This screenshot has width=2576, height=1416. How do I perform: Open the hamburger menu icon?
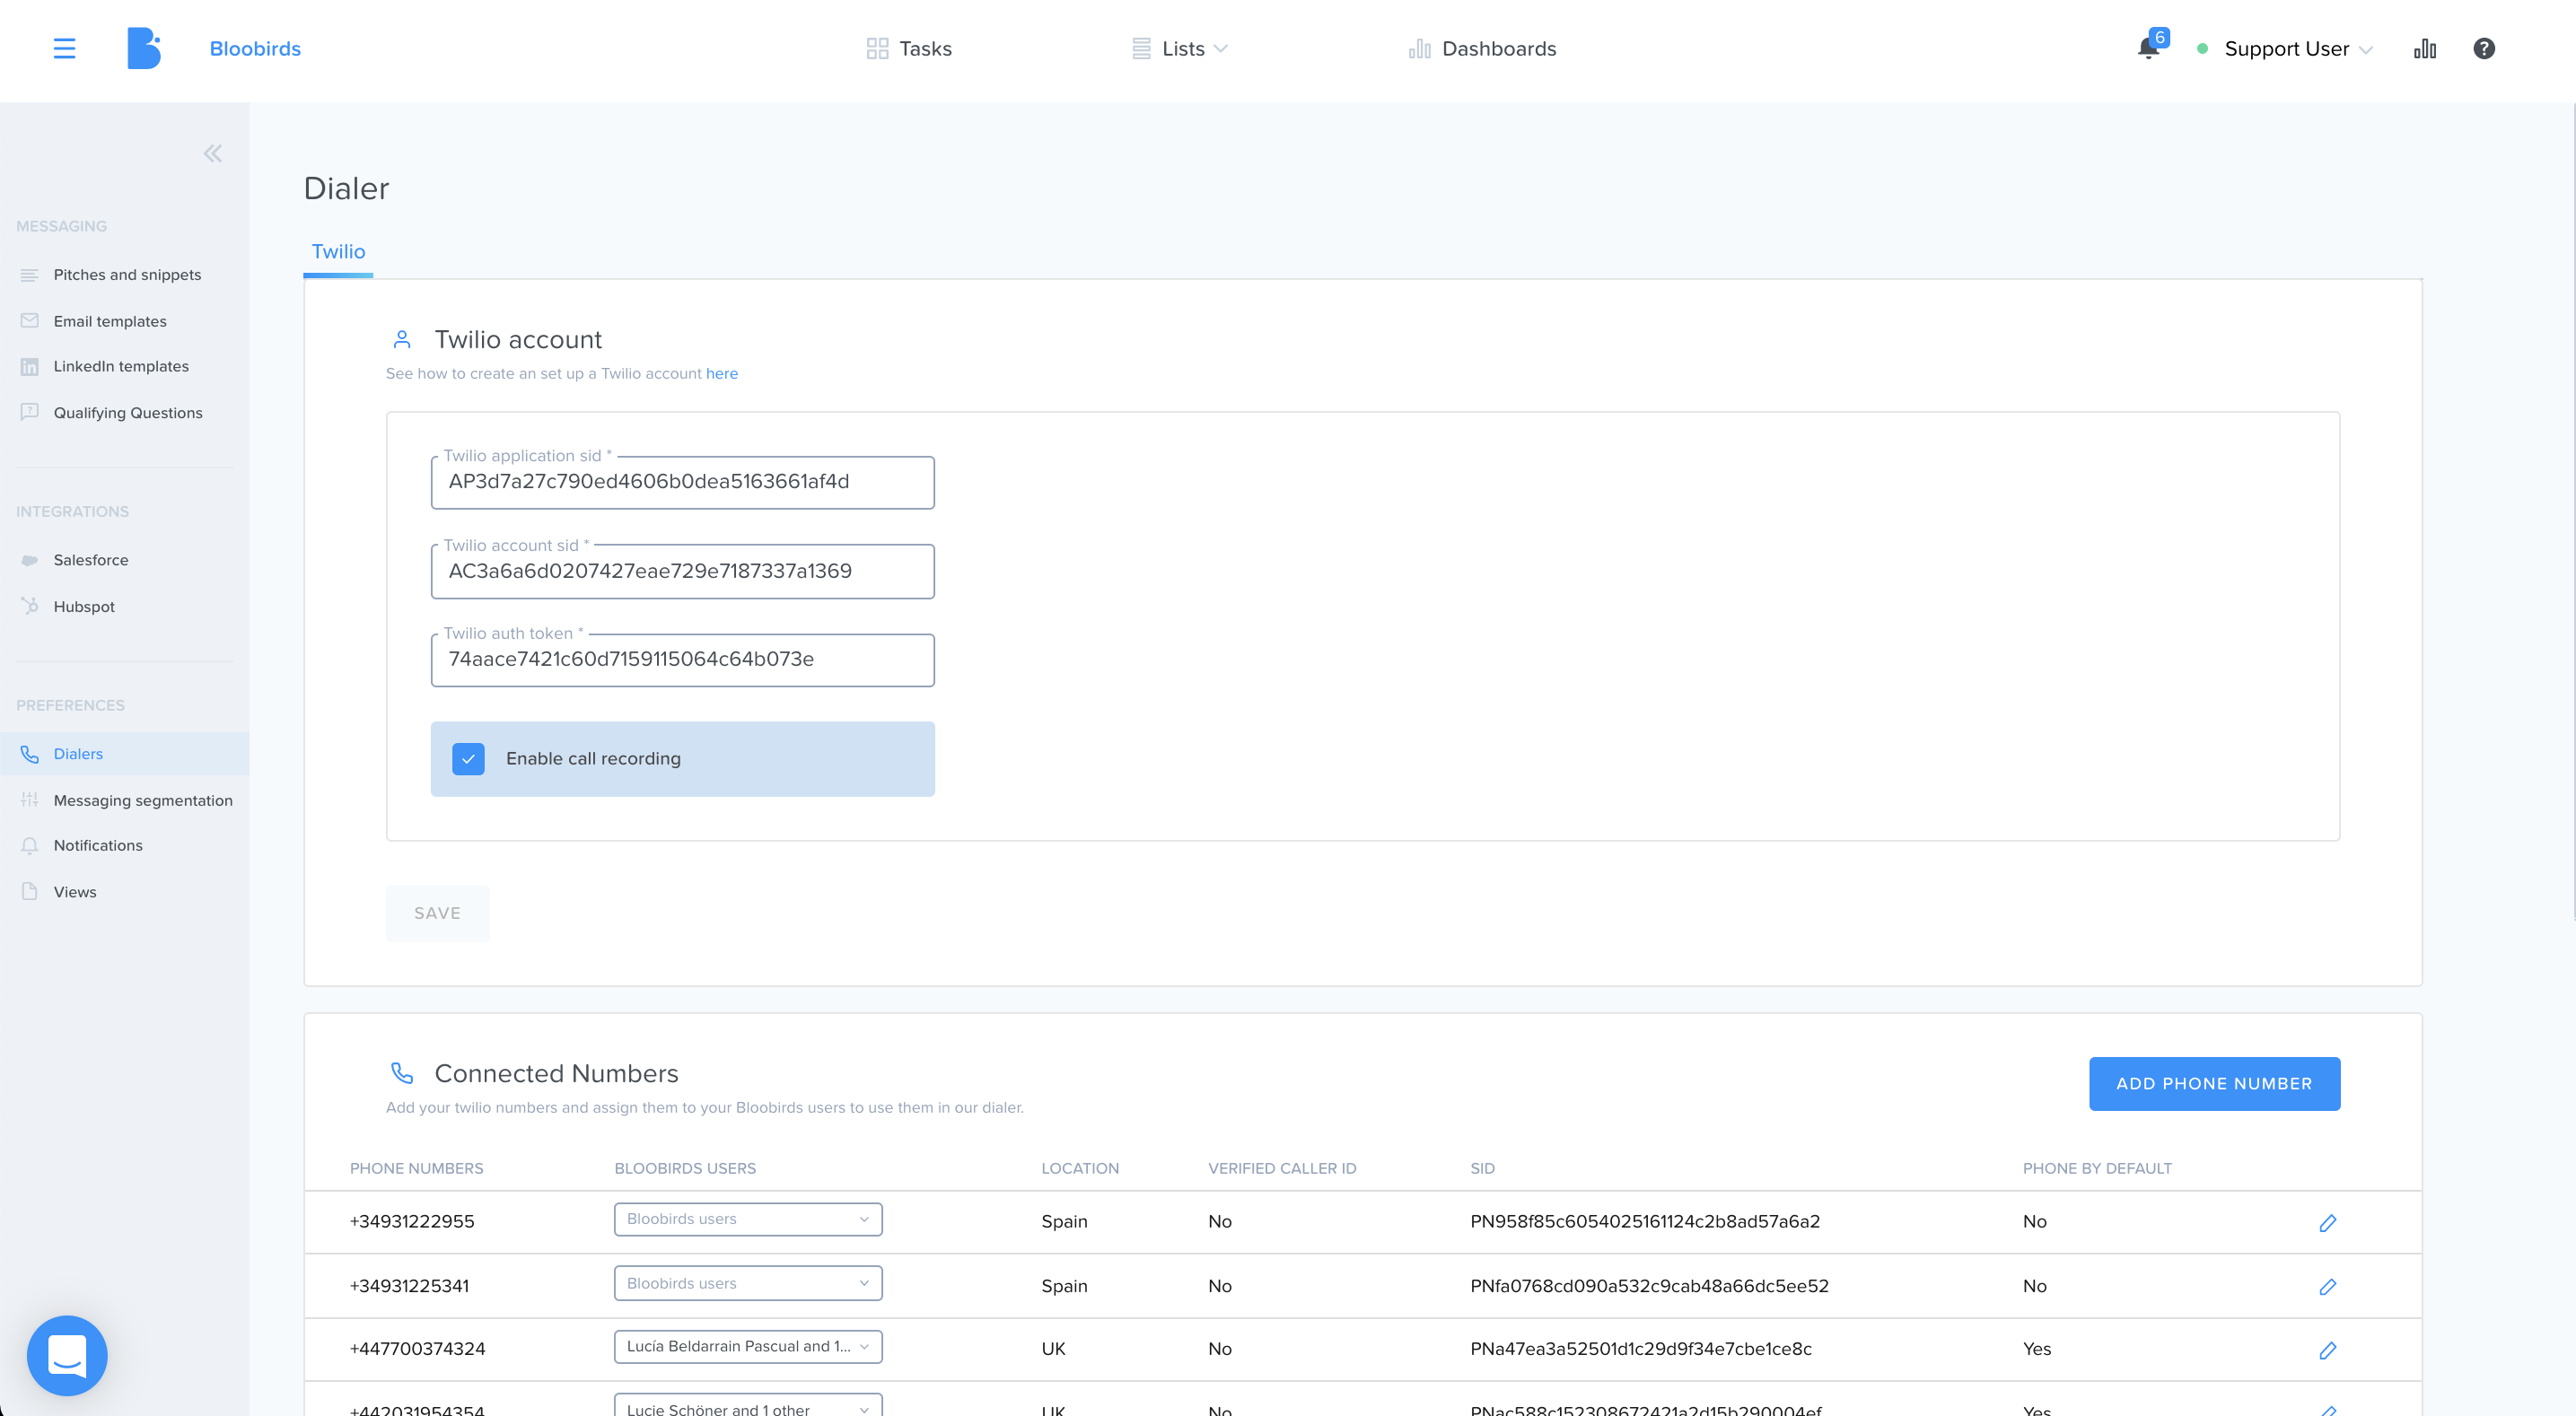coord(64,48)
